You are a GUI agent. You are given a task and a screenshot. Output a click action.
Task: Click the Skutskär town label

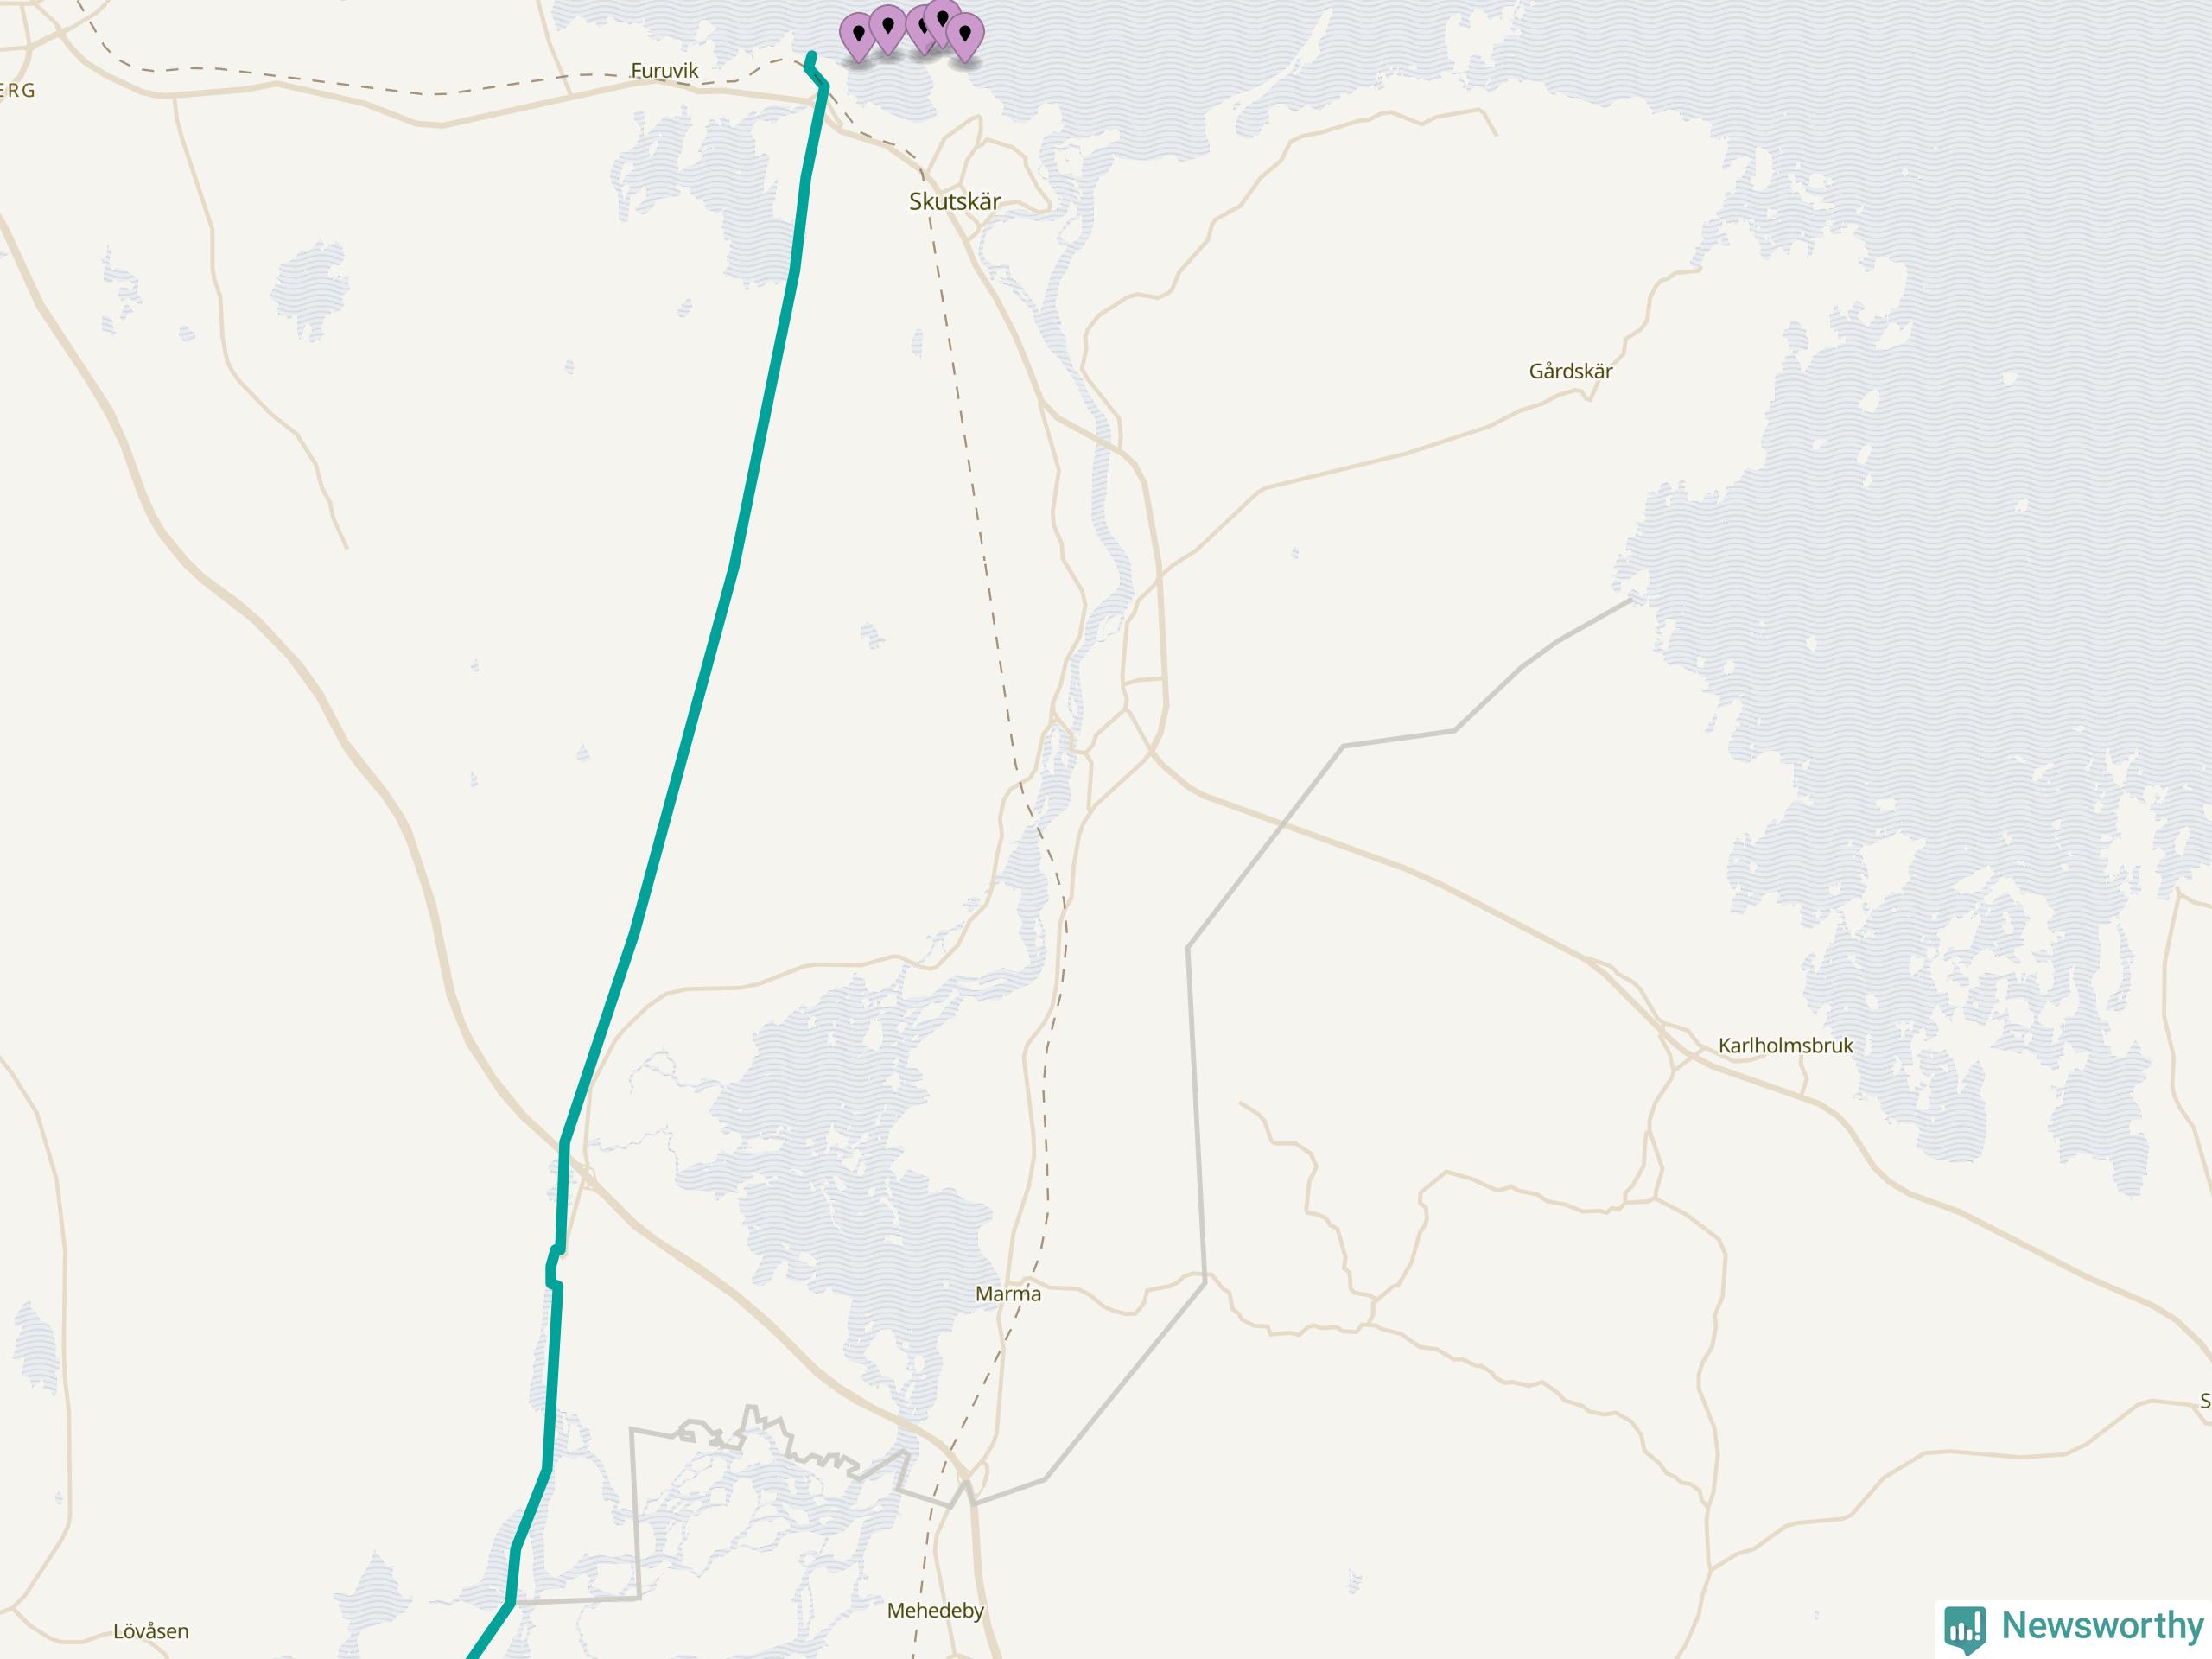[954, 201]
